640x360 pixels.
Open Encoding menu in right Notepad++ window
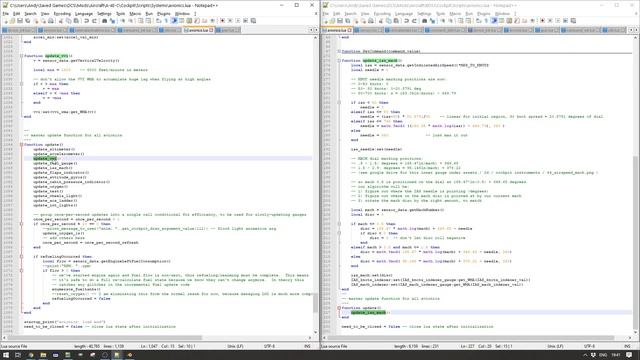382,13
